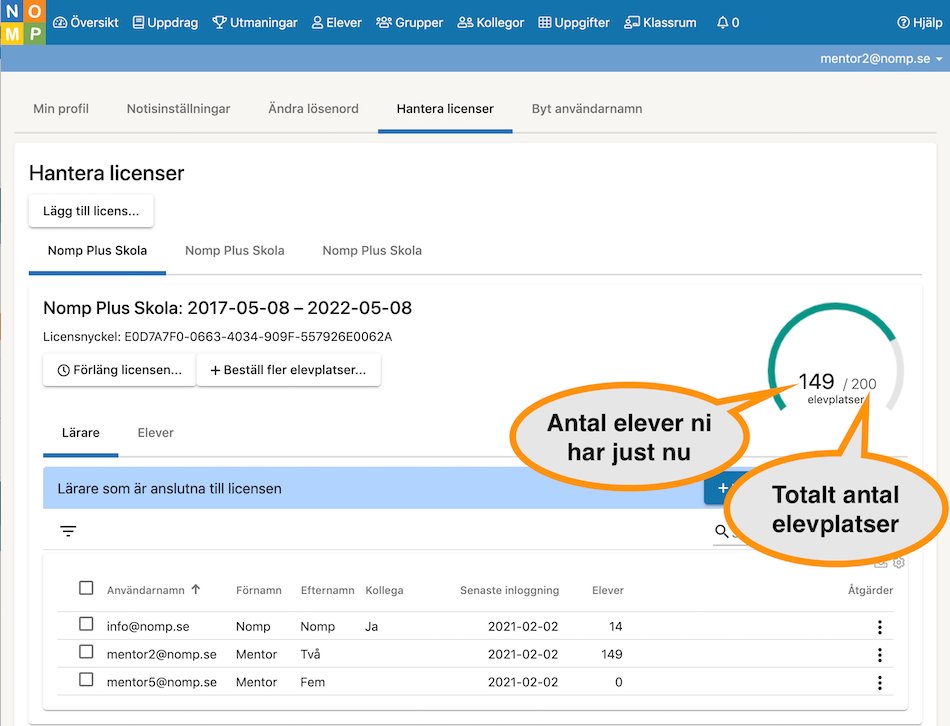The width and height of the screenshot is (950, 726).
Task: Click Beställ fler elevplatser... button
Action: 288,370
